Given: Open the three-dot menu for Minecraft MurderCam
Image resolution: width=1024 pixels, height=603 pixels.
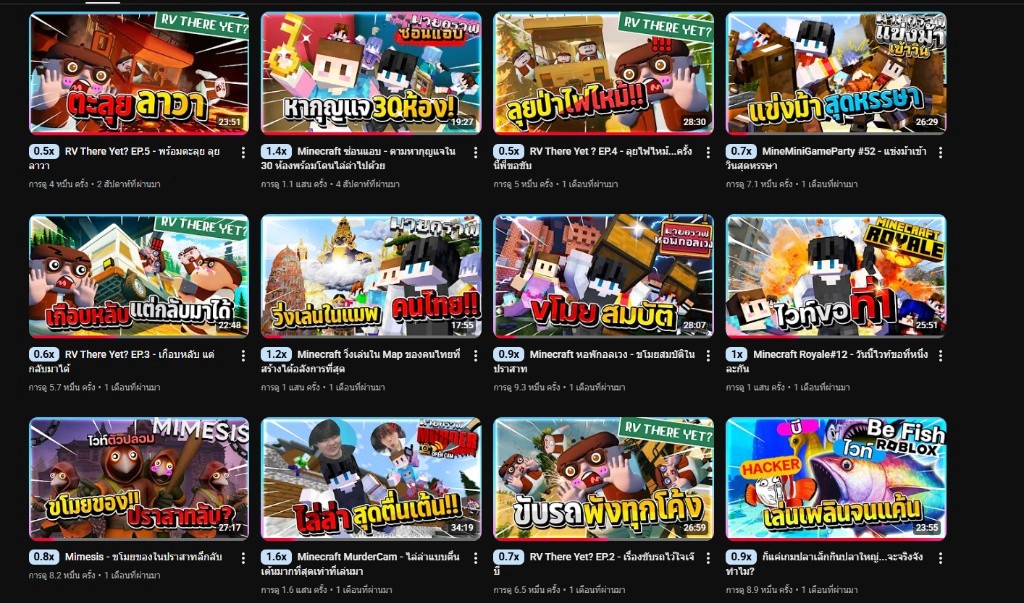Looking at the screenshot, I should [x=475, y=558].
